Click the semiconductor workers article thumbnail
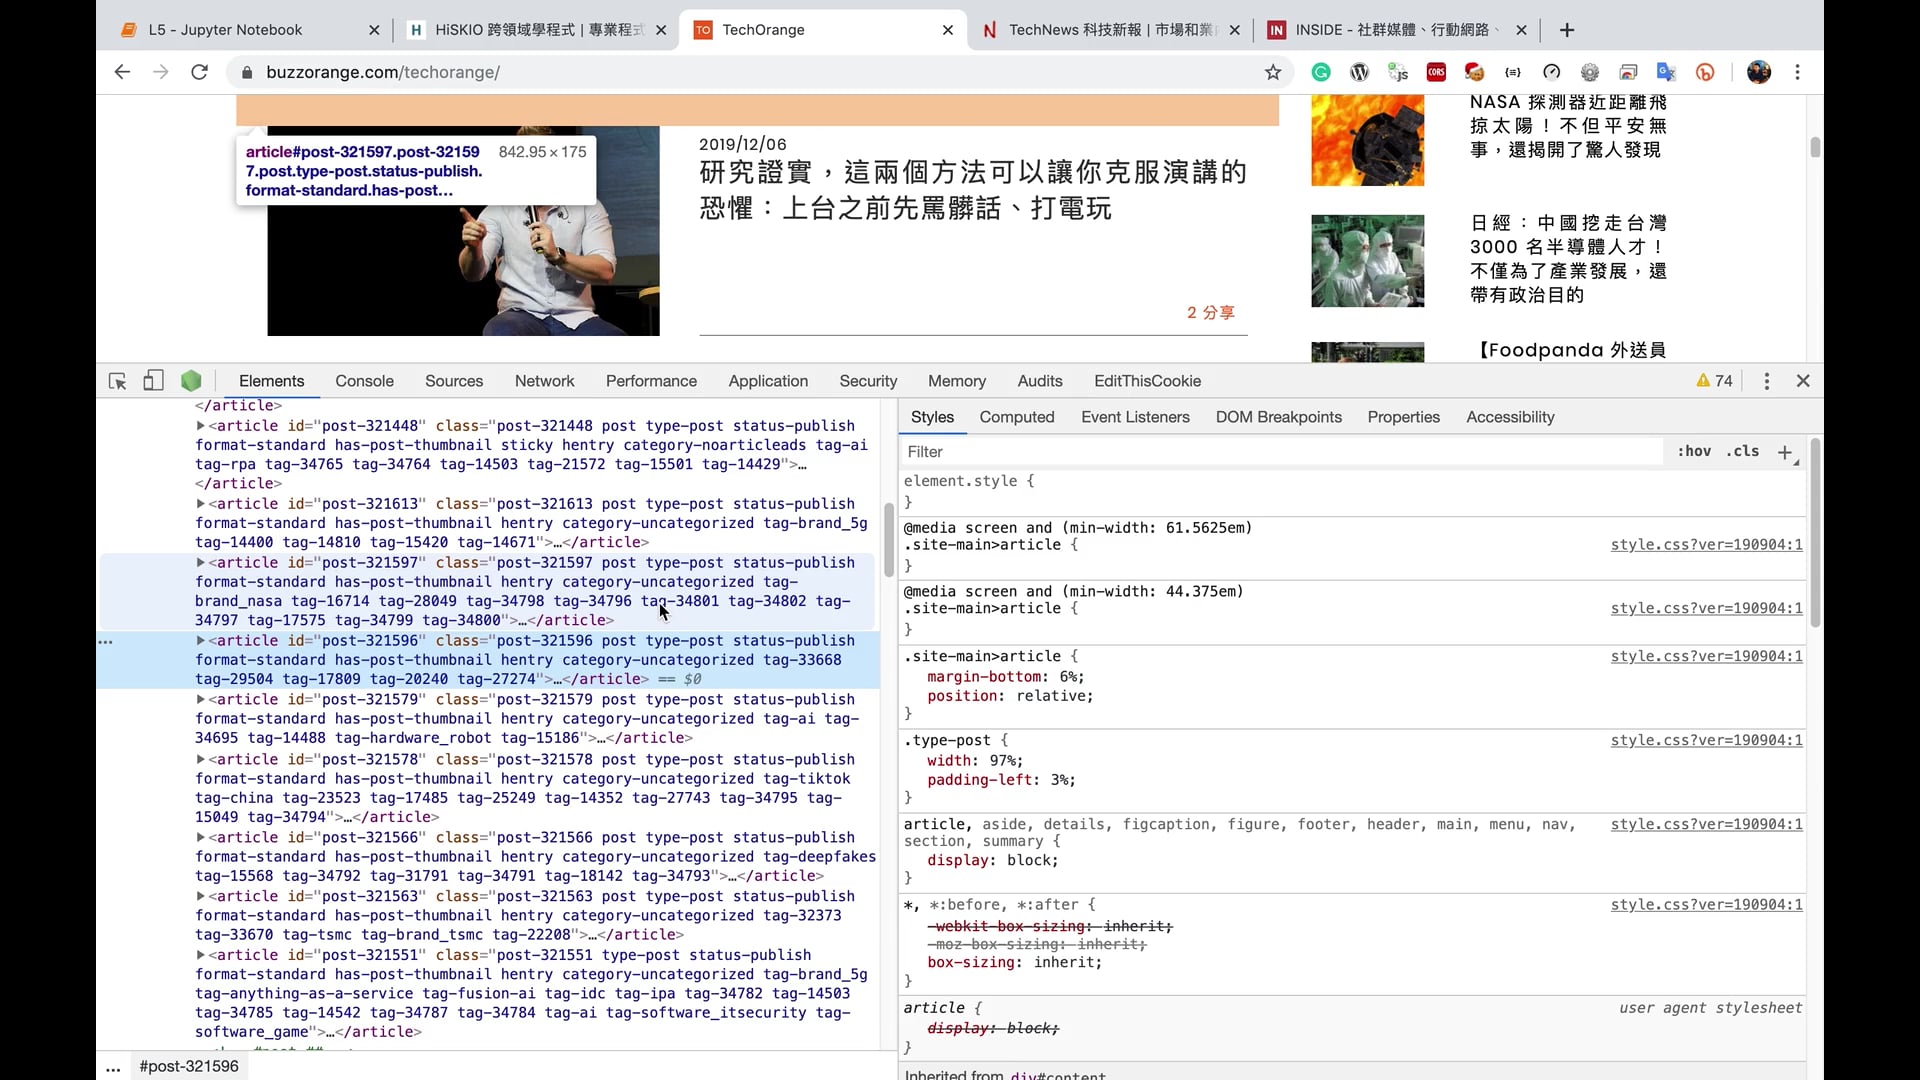 click(1367, 261)
